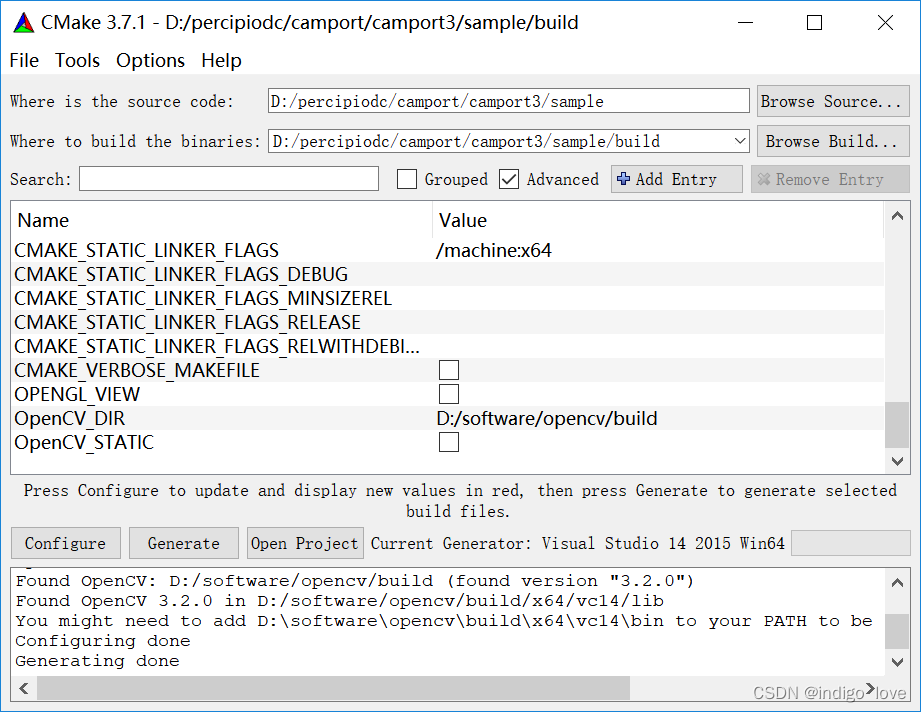The height and width of the screenshot is (712, 921).
Task: Toggle the CMAKE_VERBOSE_MAKEFILE checkbox
Action: (x=449, y=370)
